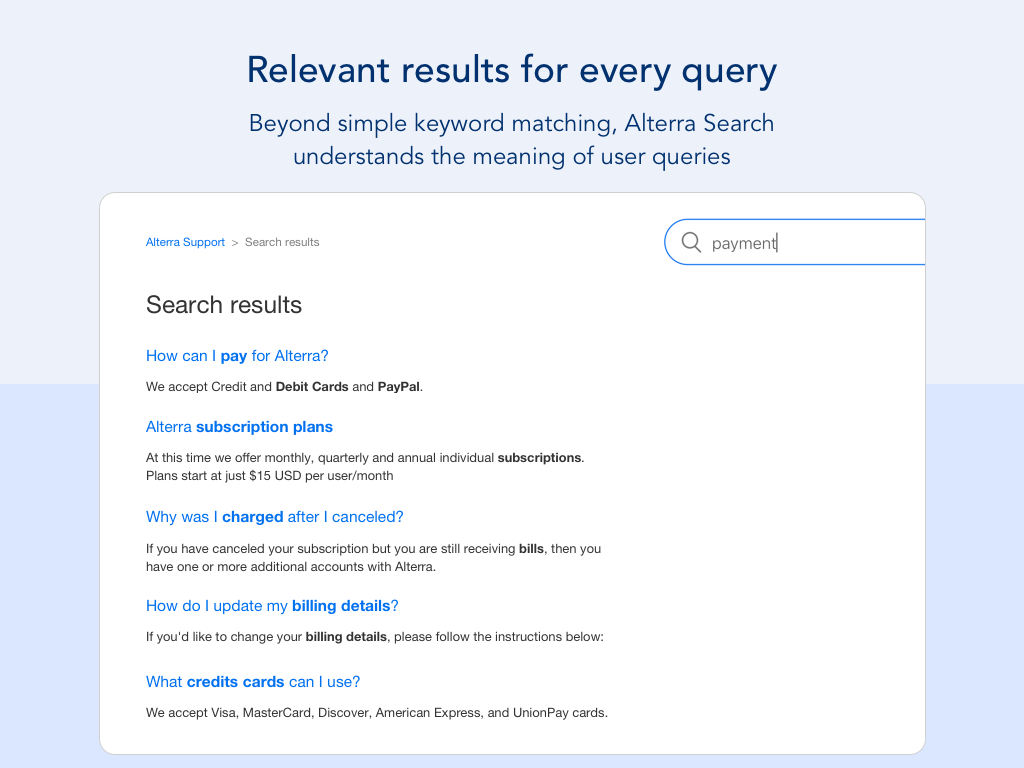The width and height of the screenshot is (1024, 768).
Task: Open "What credits cards can I use?" result
Action: [253, 681]
